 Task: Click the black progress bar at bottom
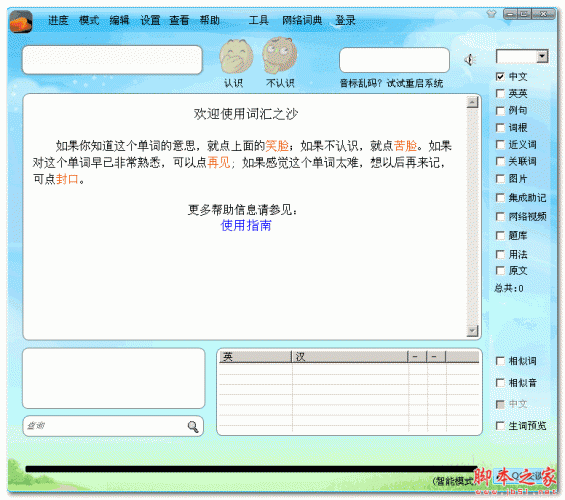pos(251,469)
